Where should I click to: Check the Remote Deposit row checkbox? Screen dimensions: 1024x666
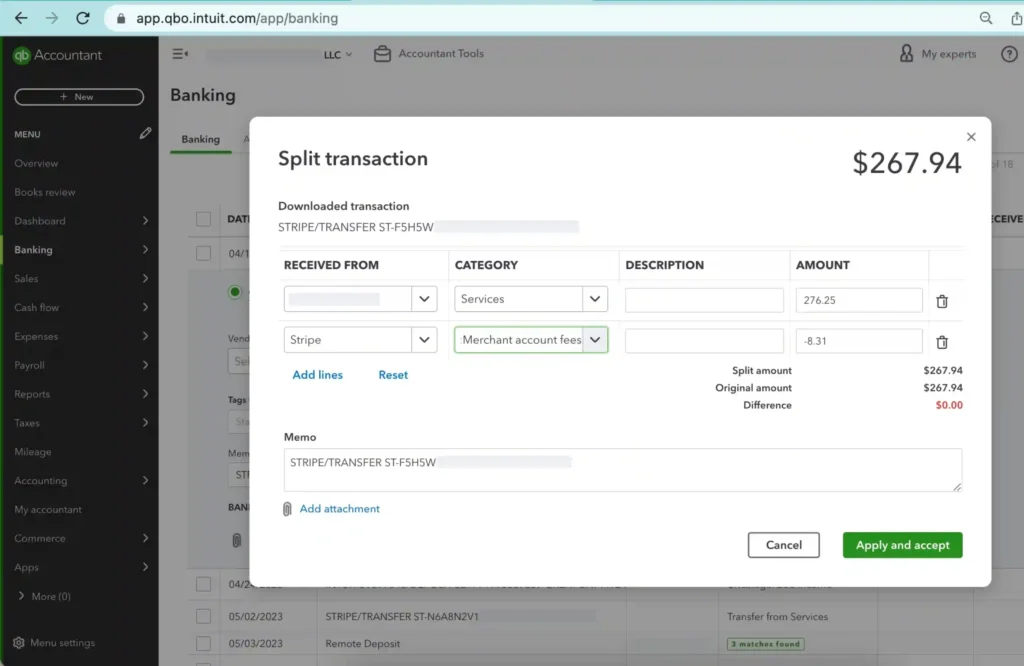(x=204, y=643)
